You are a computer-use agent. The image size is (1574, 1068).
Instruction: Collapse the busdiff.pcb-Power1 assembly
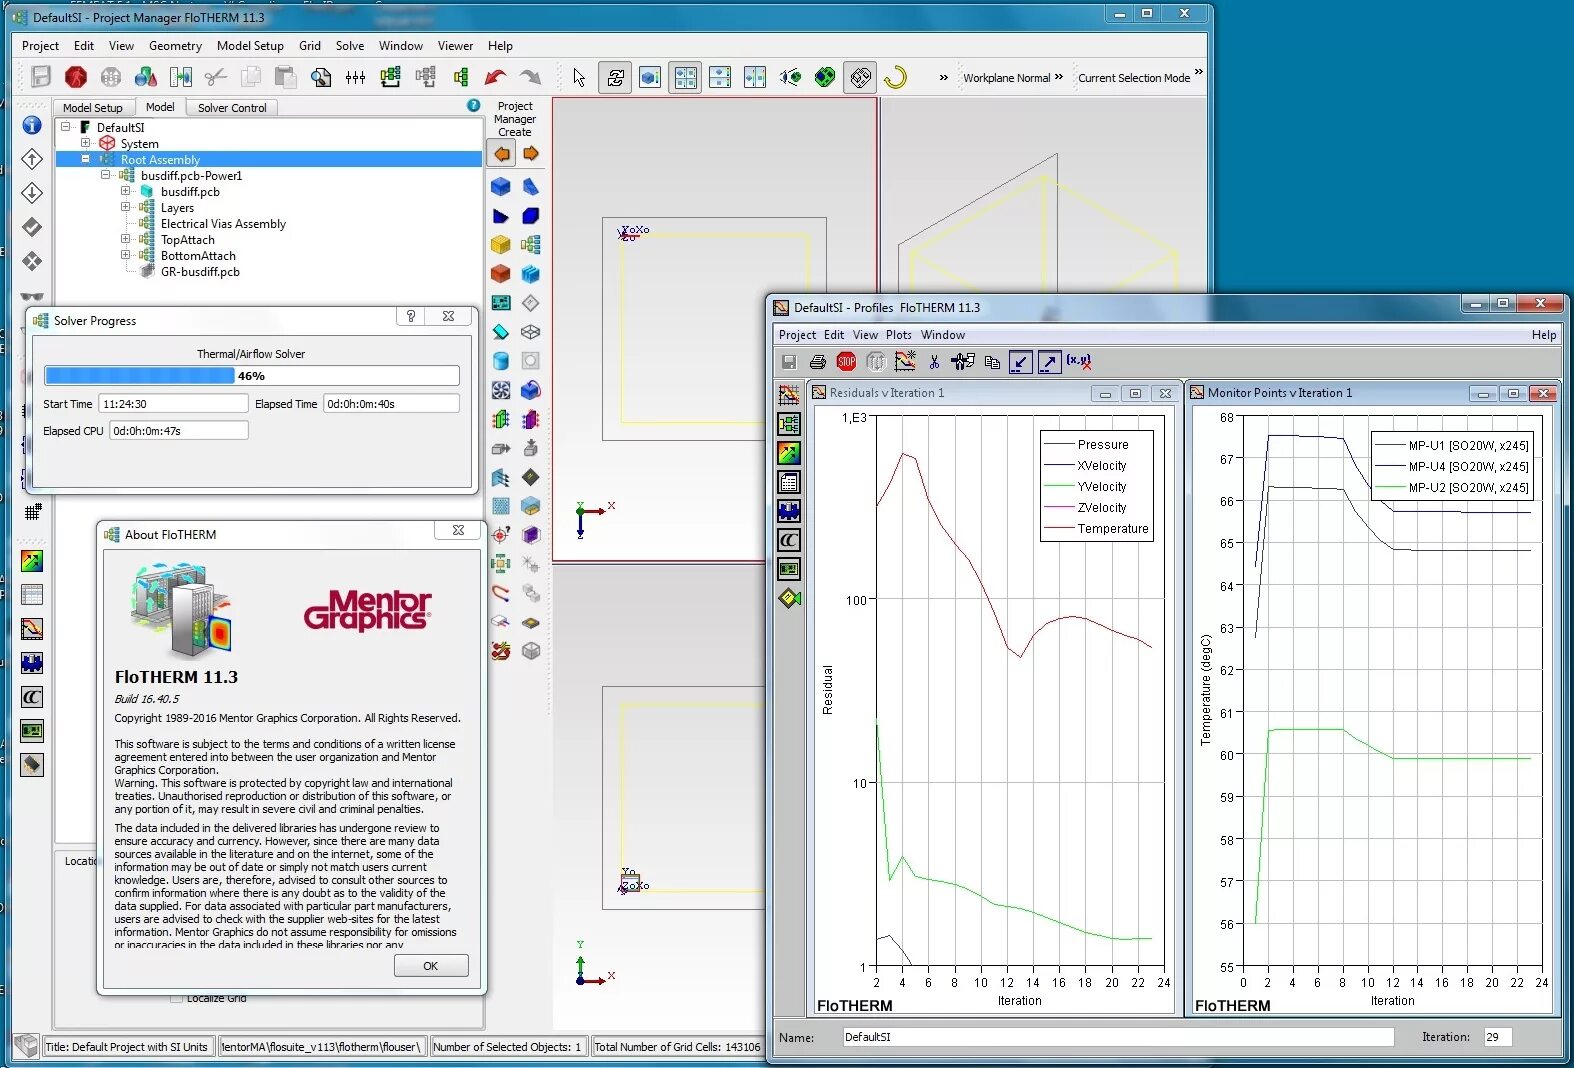pyautogui.click(x=105, y=175)
